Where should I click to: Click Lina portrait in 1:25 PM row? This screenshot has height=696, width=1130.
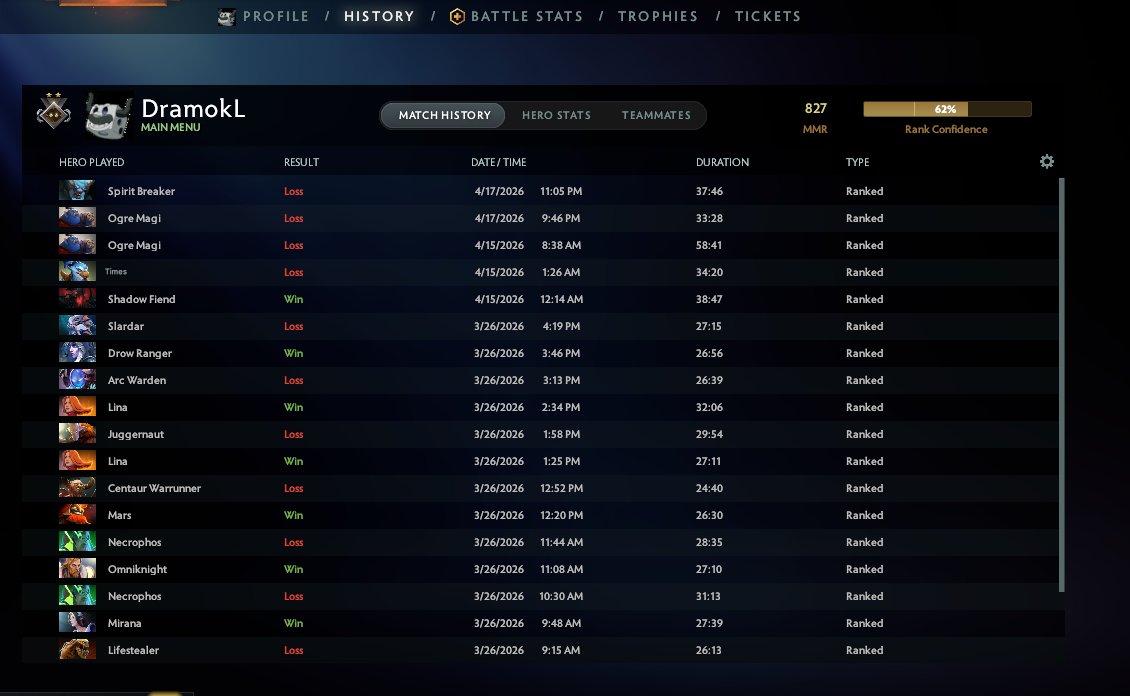[77, 461]
